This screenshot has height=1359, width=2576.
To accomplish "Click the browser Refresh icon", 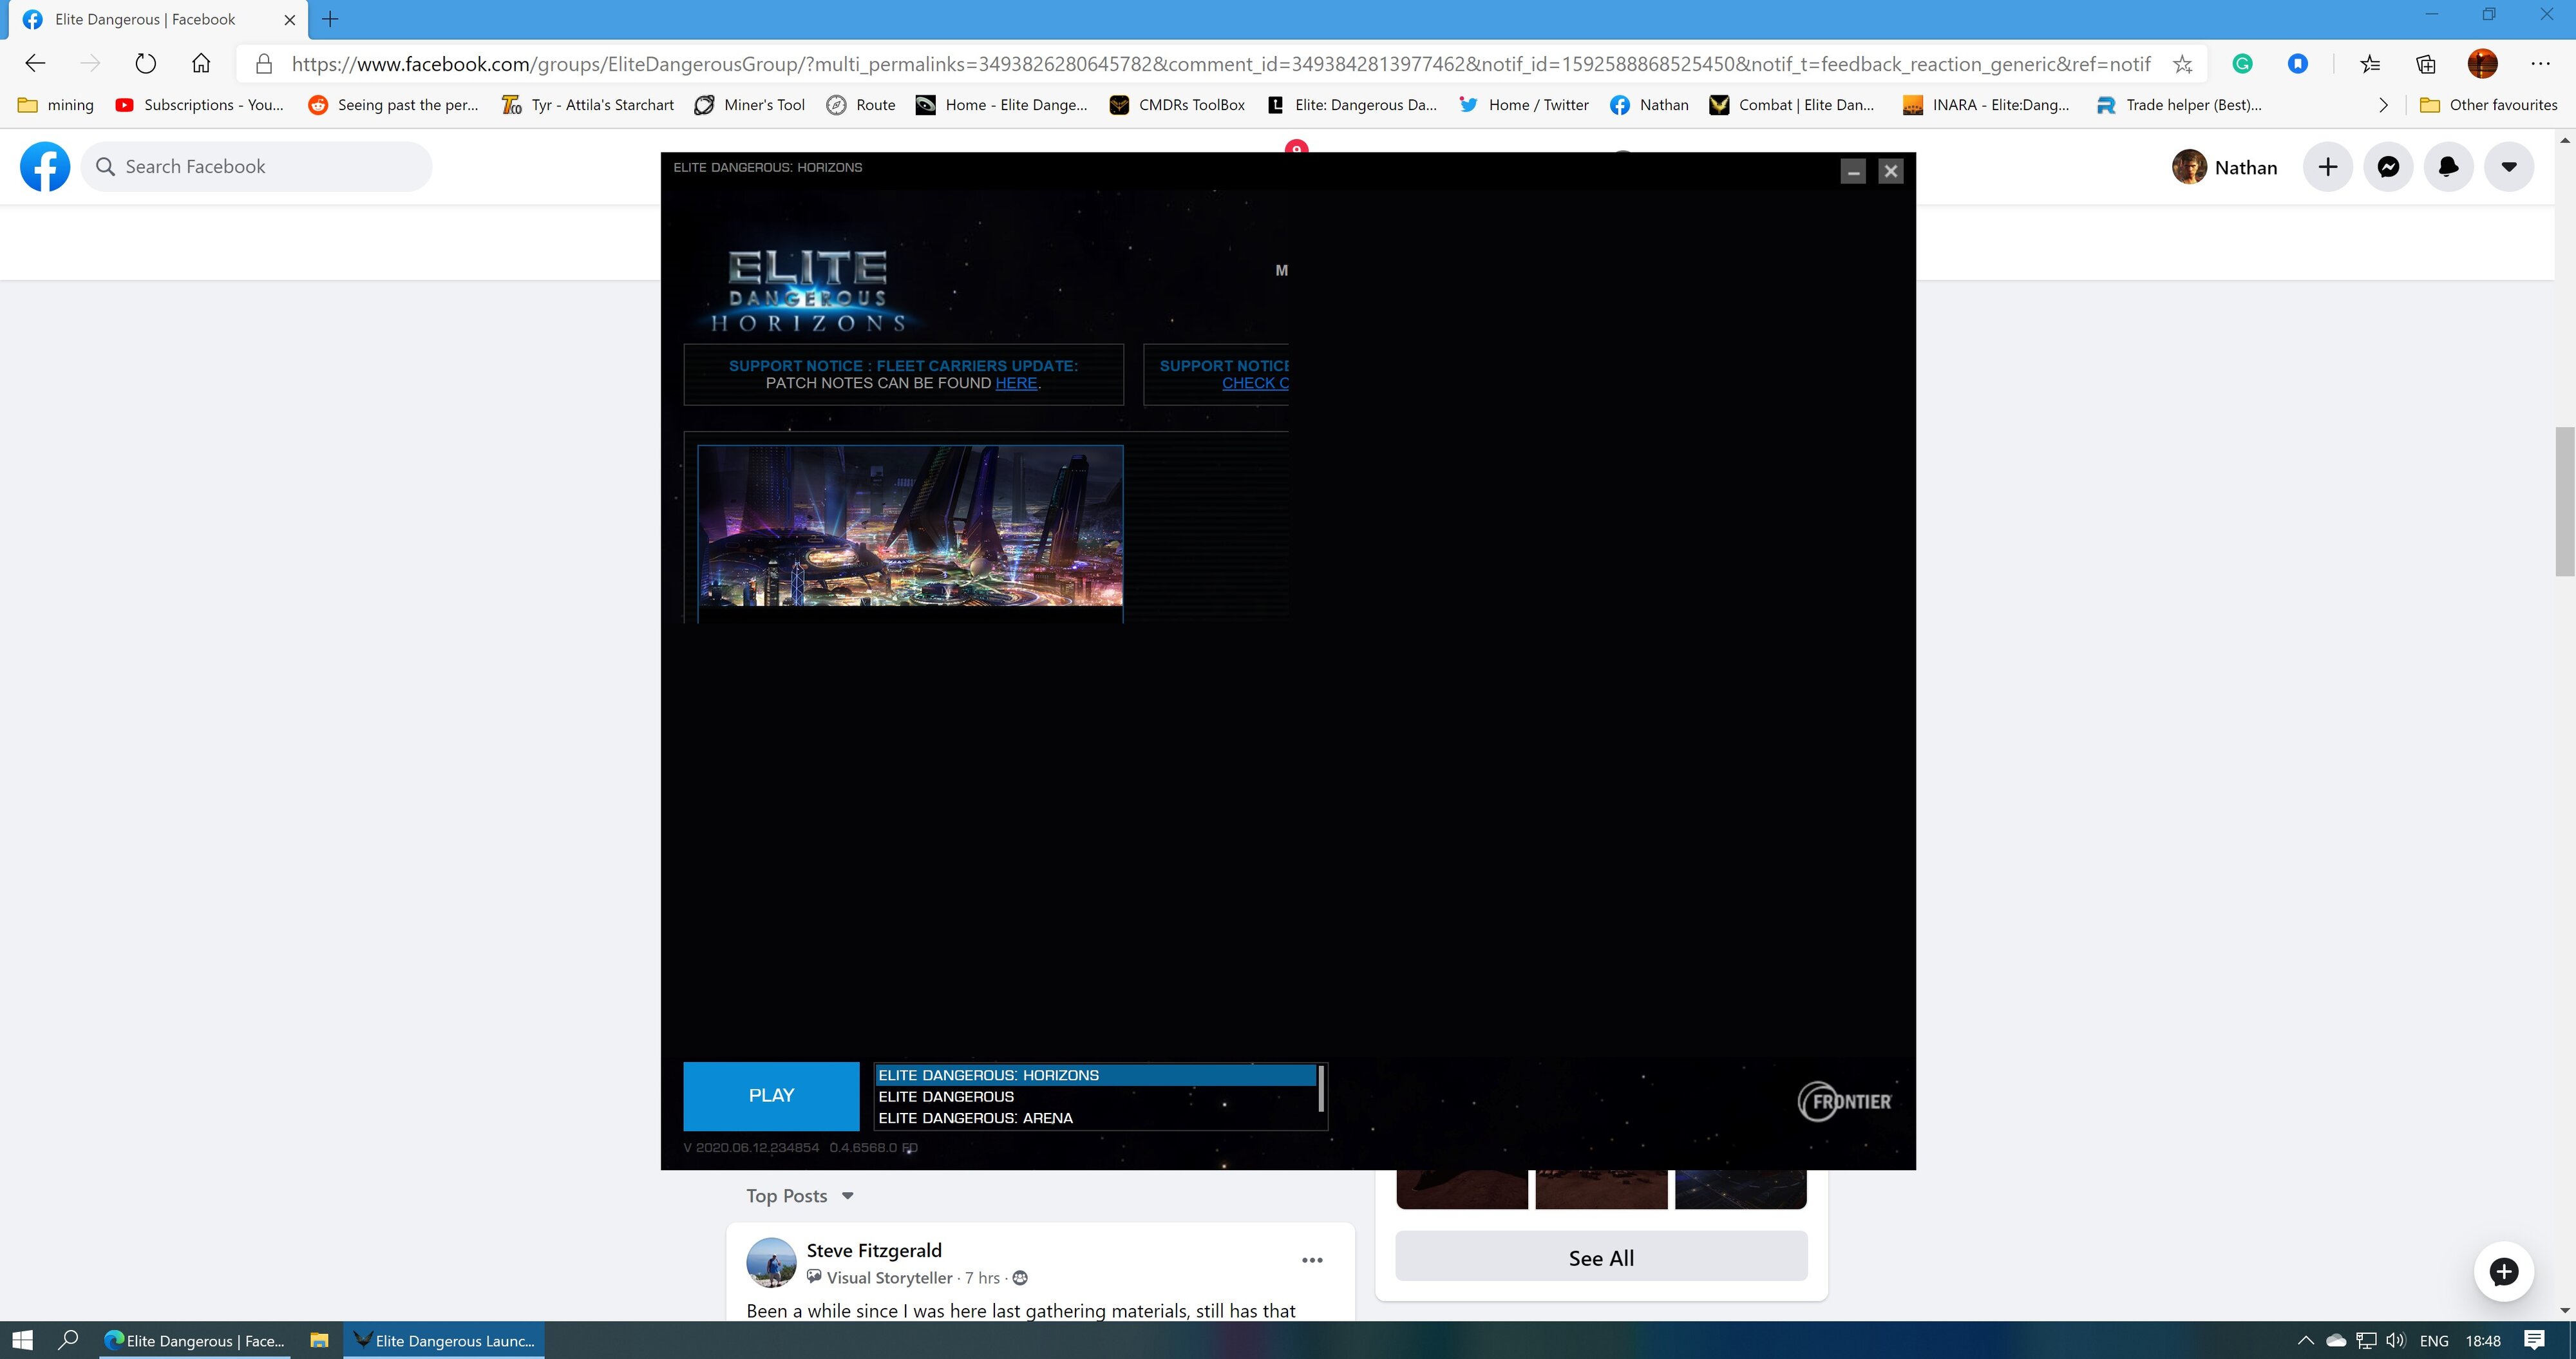I will [146, 64].
